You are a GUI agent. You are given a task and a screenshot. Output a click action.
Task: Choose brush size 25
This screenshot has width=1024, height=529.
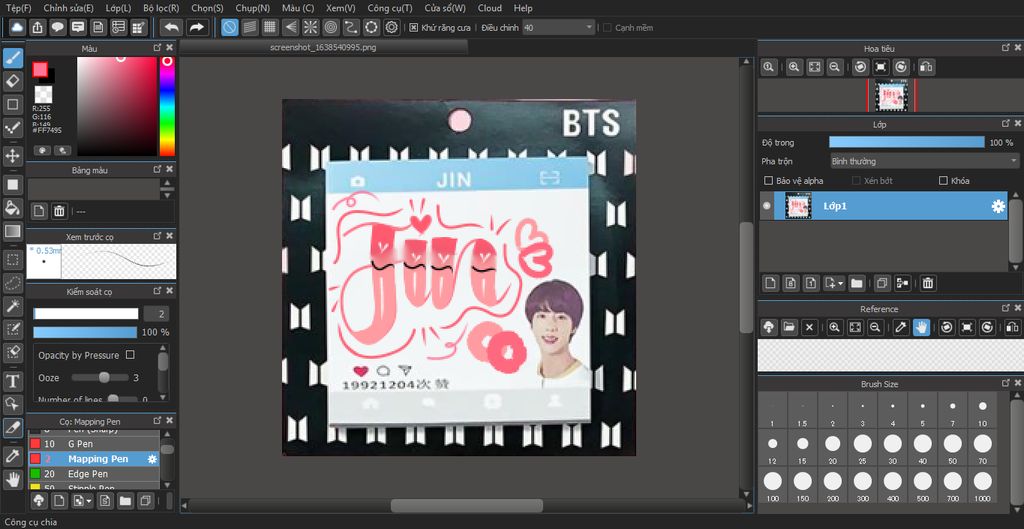862,448
